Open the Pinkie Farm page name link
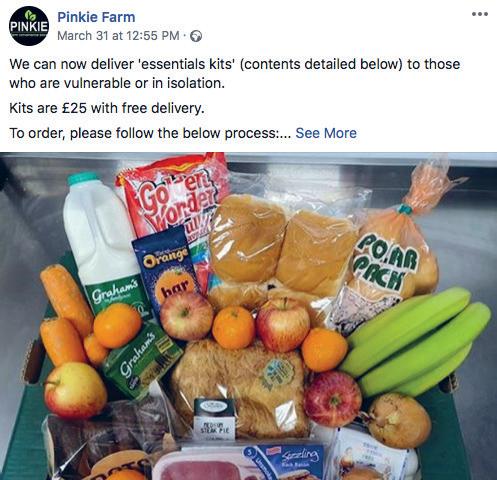Screen dimensions: 497x480 point(96,17)
